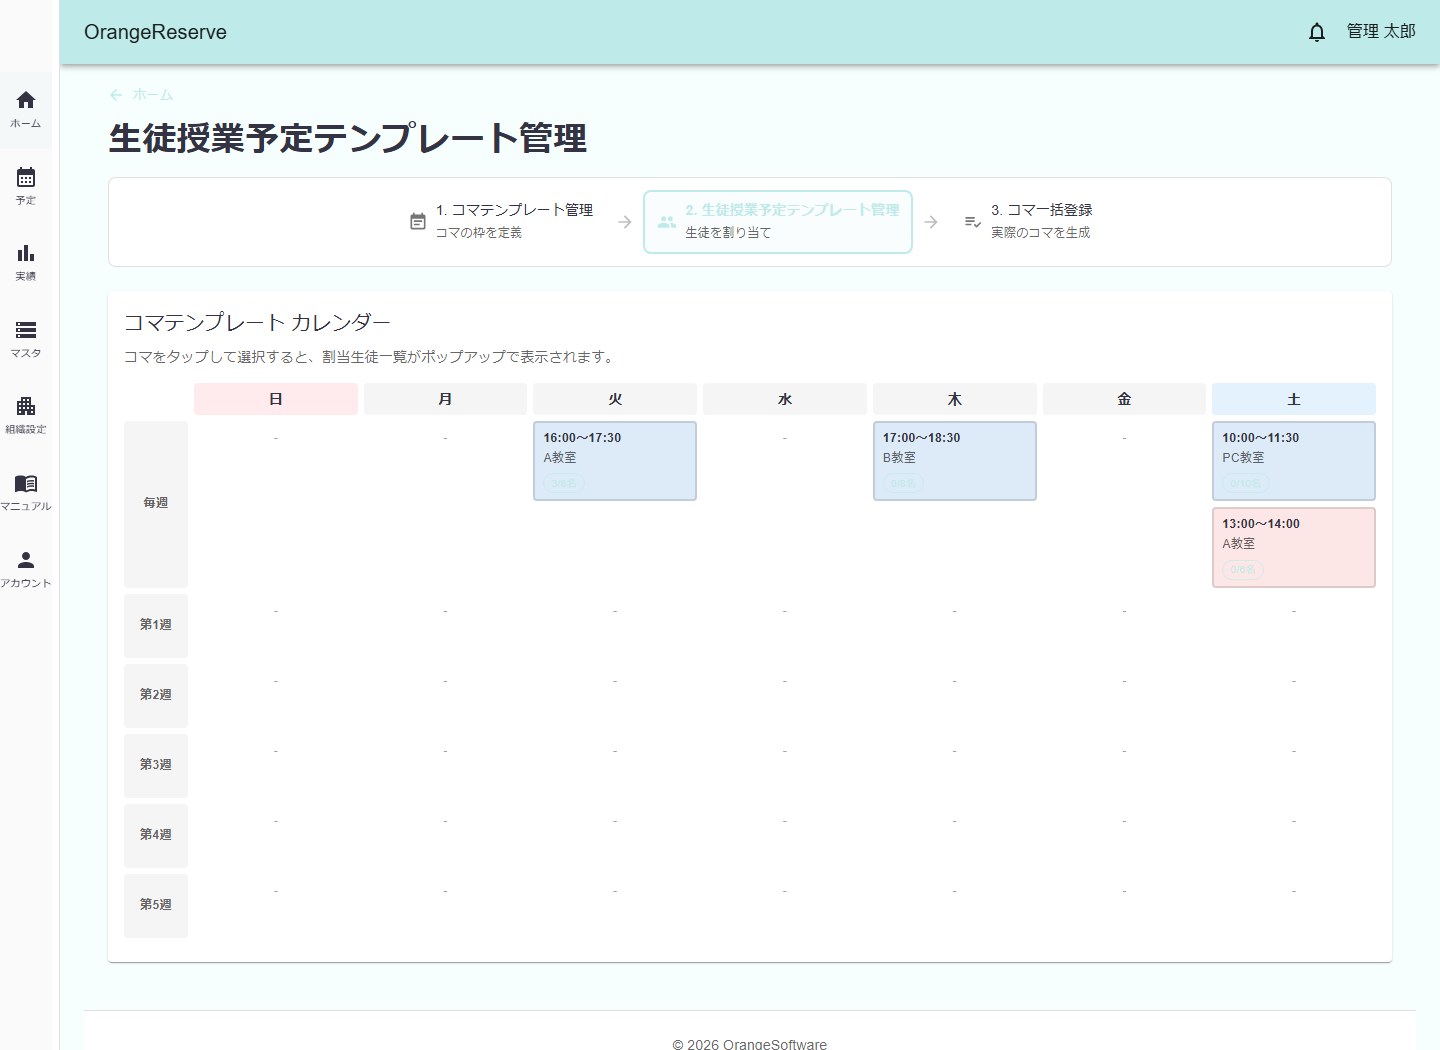The width and height of the screenshot is (1440, 1050).
Task: Click the 日 Sunday column header
Action: 276,399
